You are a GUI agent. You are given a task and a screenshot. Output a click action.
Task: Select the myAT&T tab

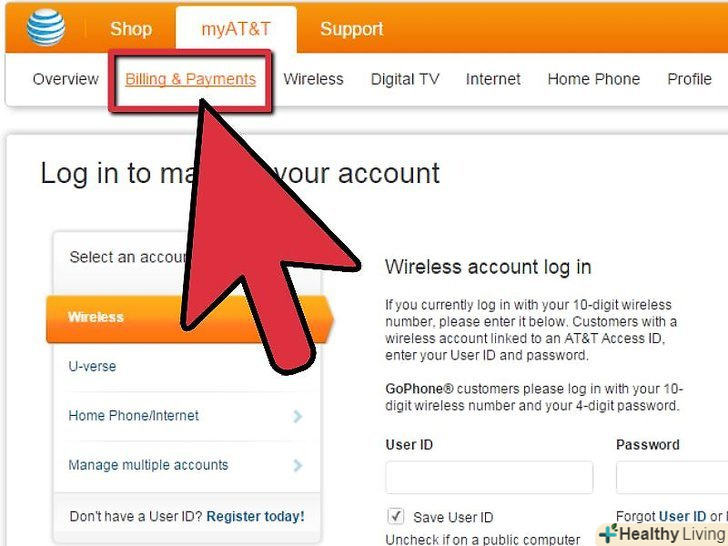coord(236,29)
